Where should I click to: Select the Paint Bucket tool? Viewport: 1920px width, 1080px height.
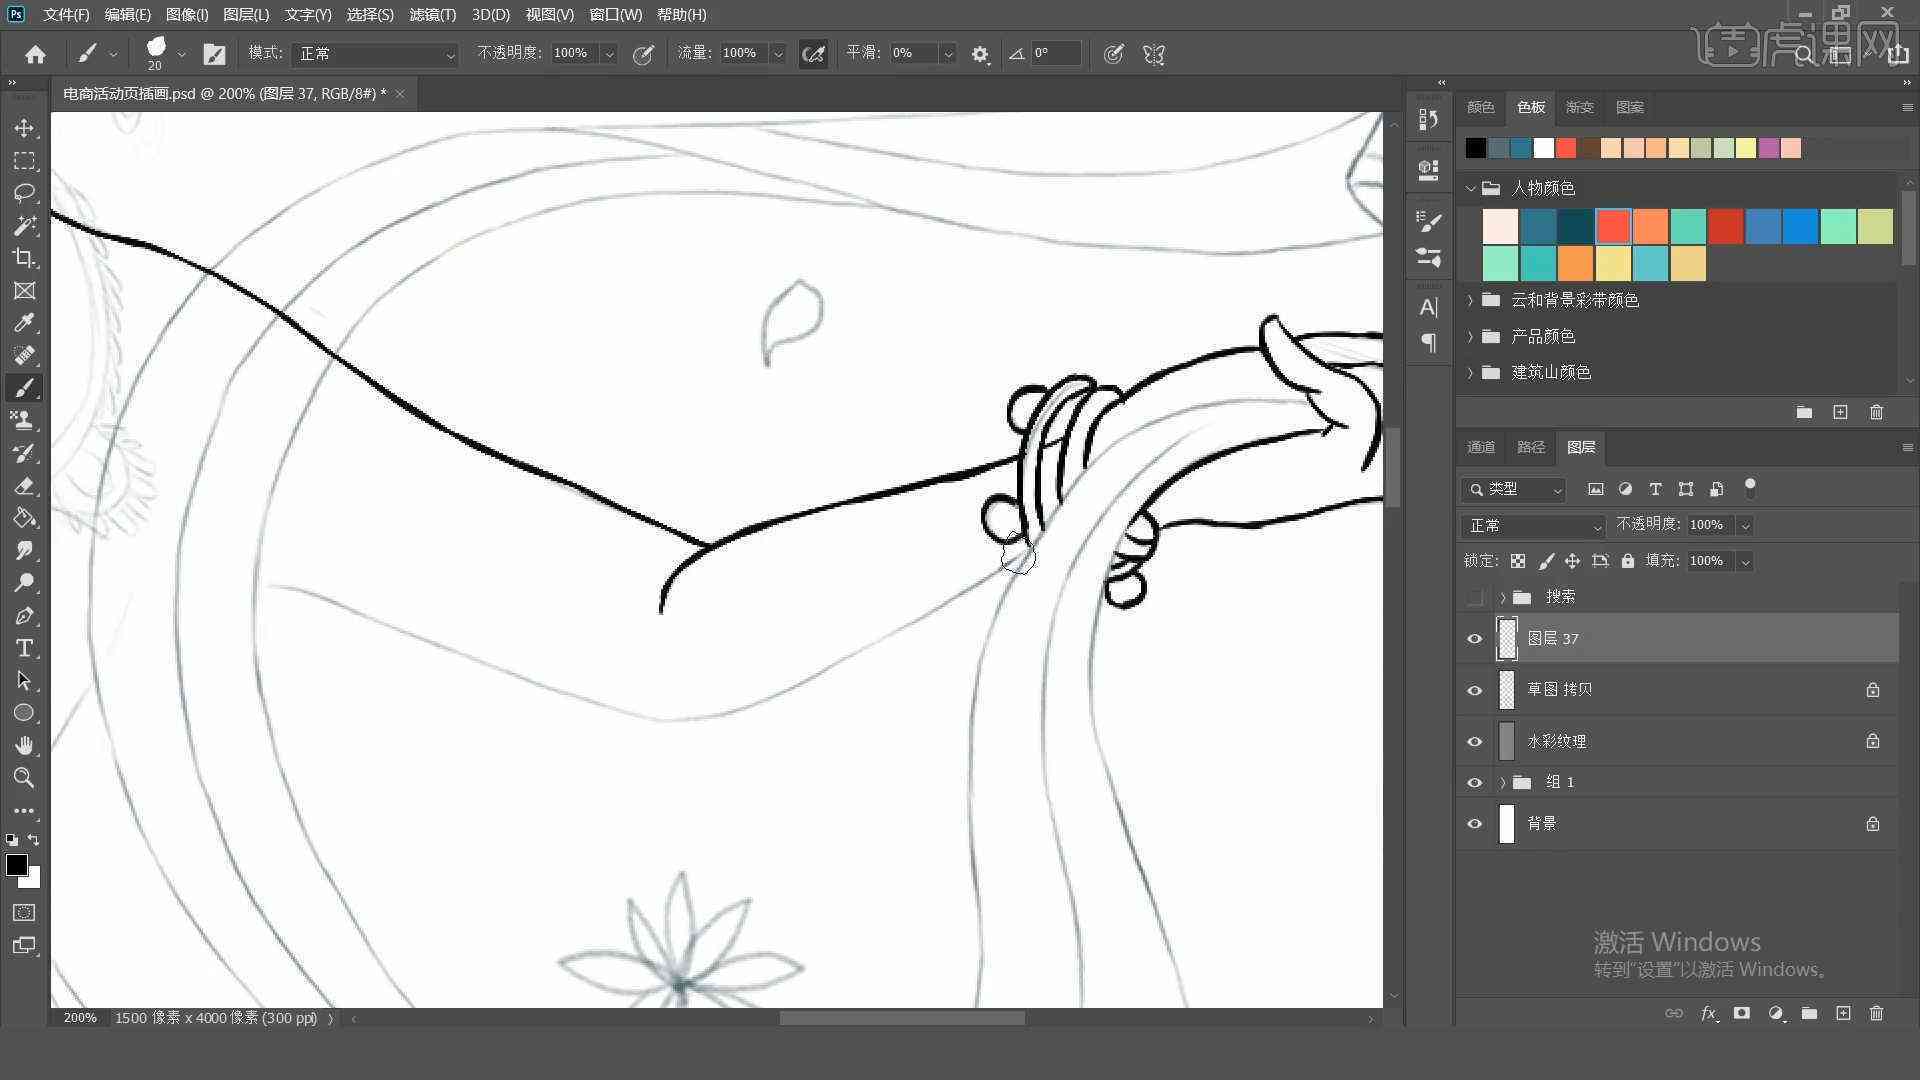pyautogui.click(x=24, y=518)
